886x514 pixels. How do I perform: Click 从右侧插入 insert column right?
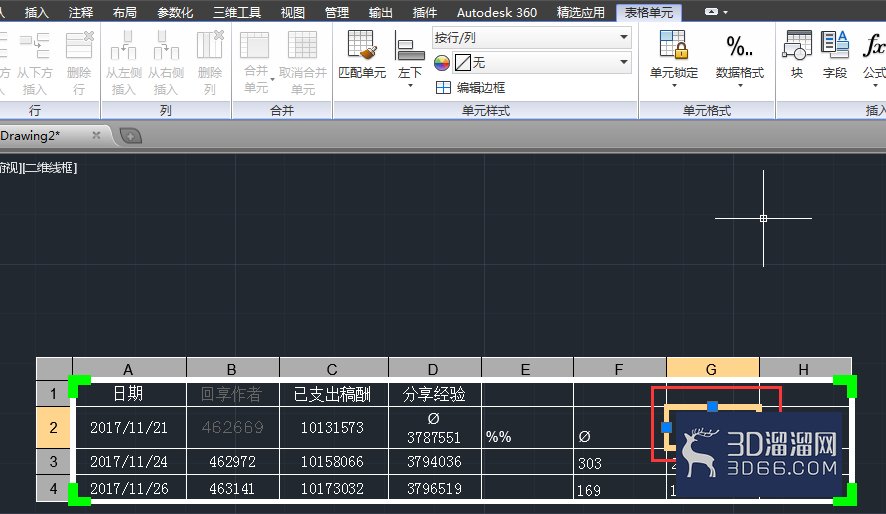click(x=166, y=45)
